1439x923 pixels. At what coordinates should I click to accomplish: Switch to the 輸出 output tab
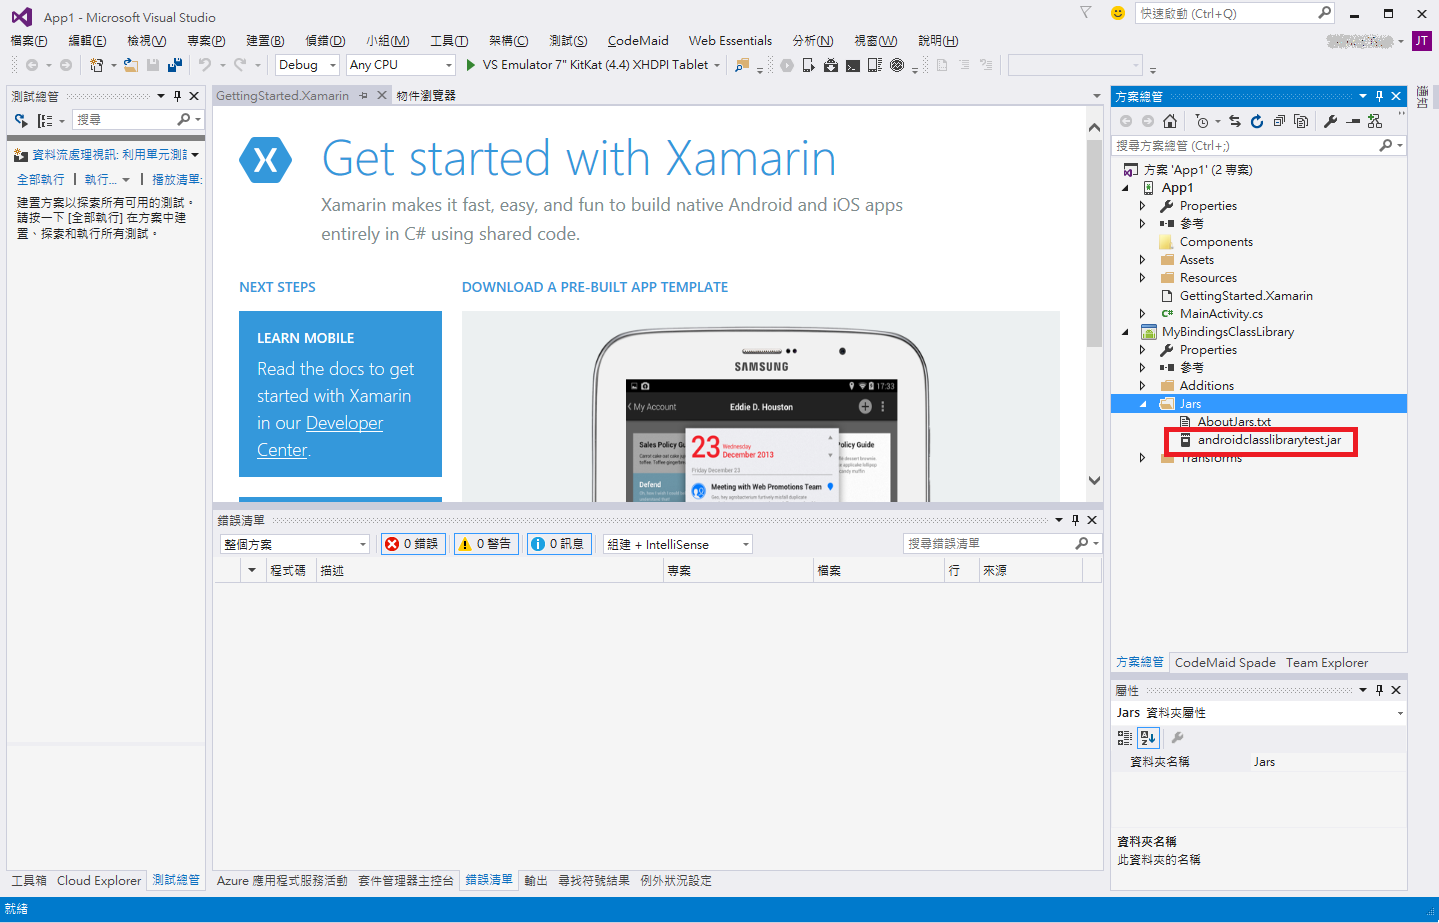536,881
